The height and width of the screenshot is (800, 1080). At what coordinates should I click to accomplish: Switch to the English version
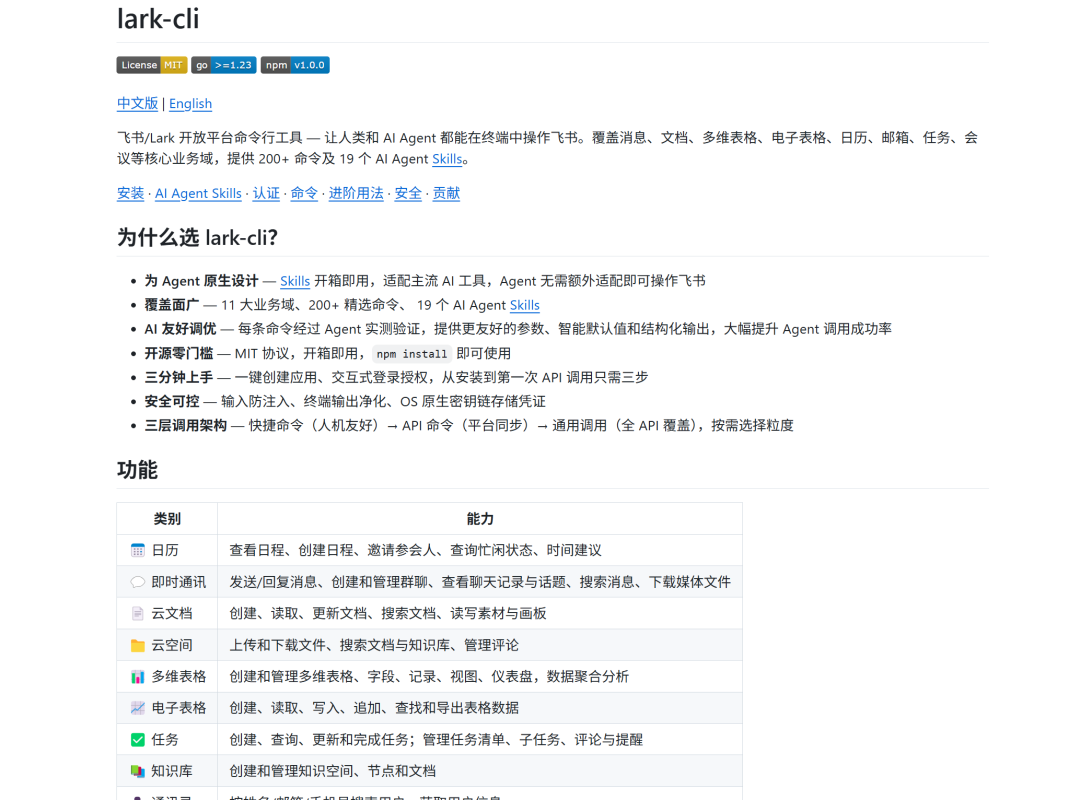click(x=190, y=103)
